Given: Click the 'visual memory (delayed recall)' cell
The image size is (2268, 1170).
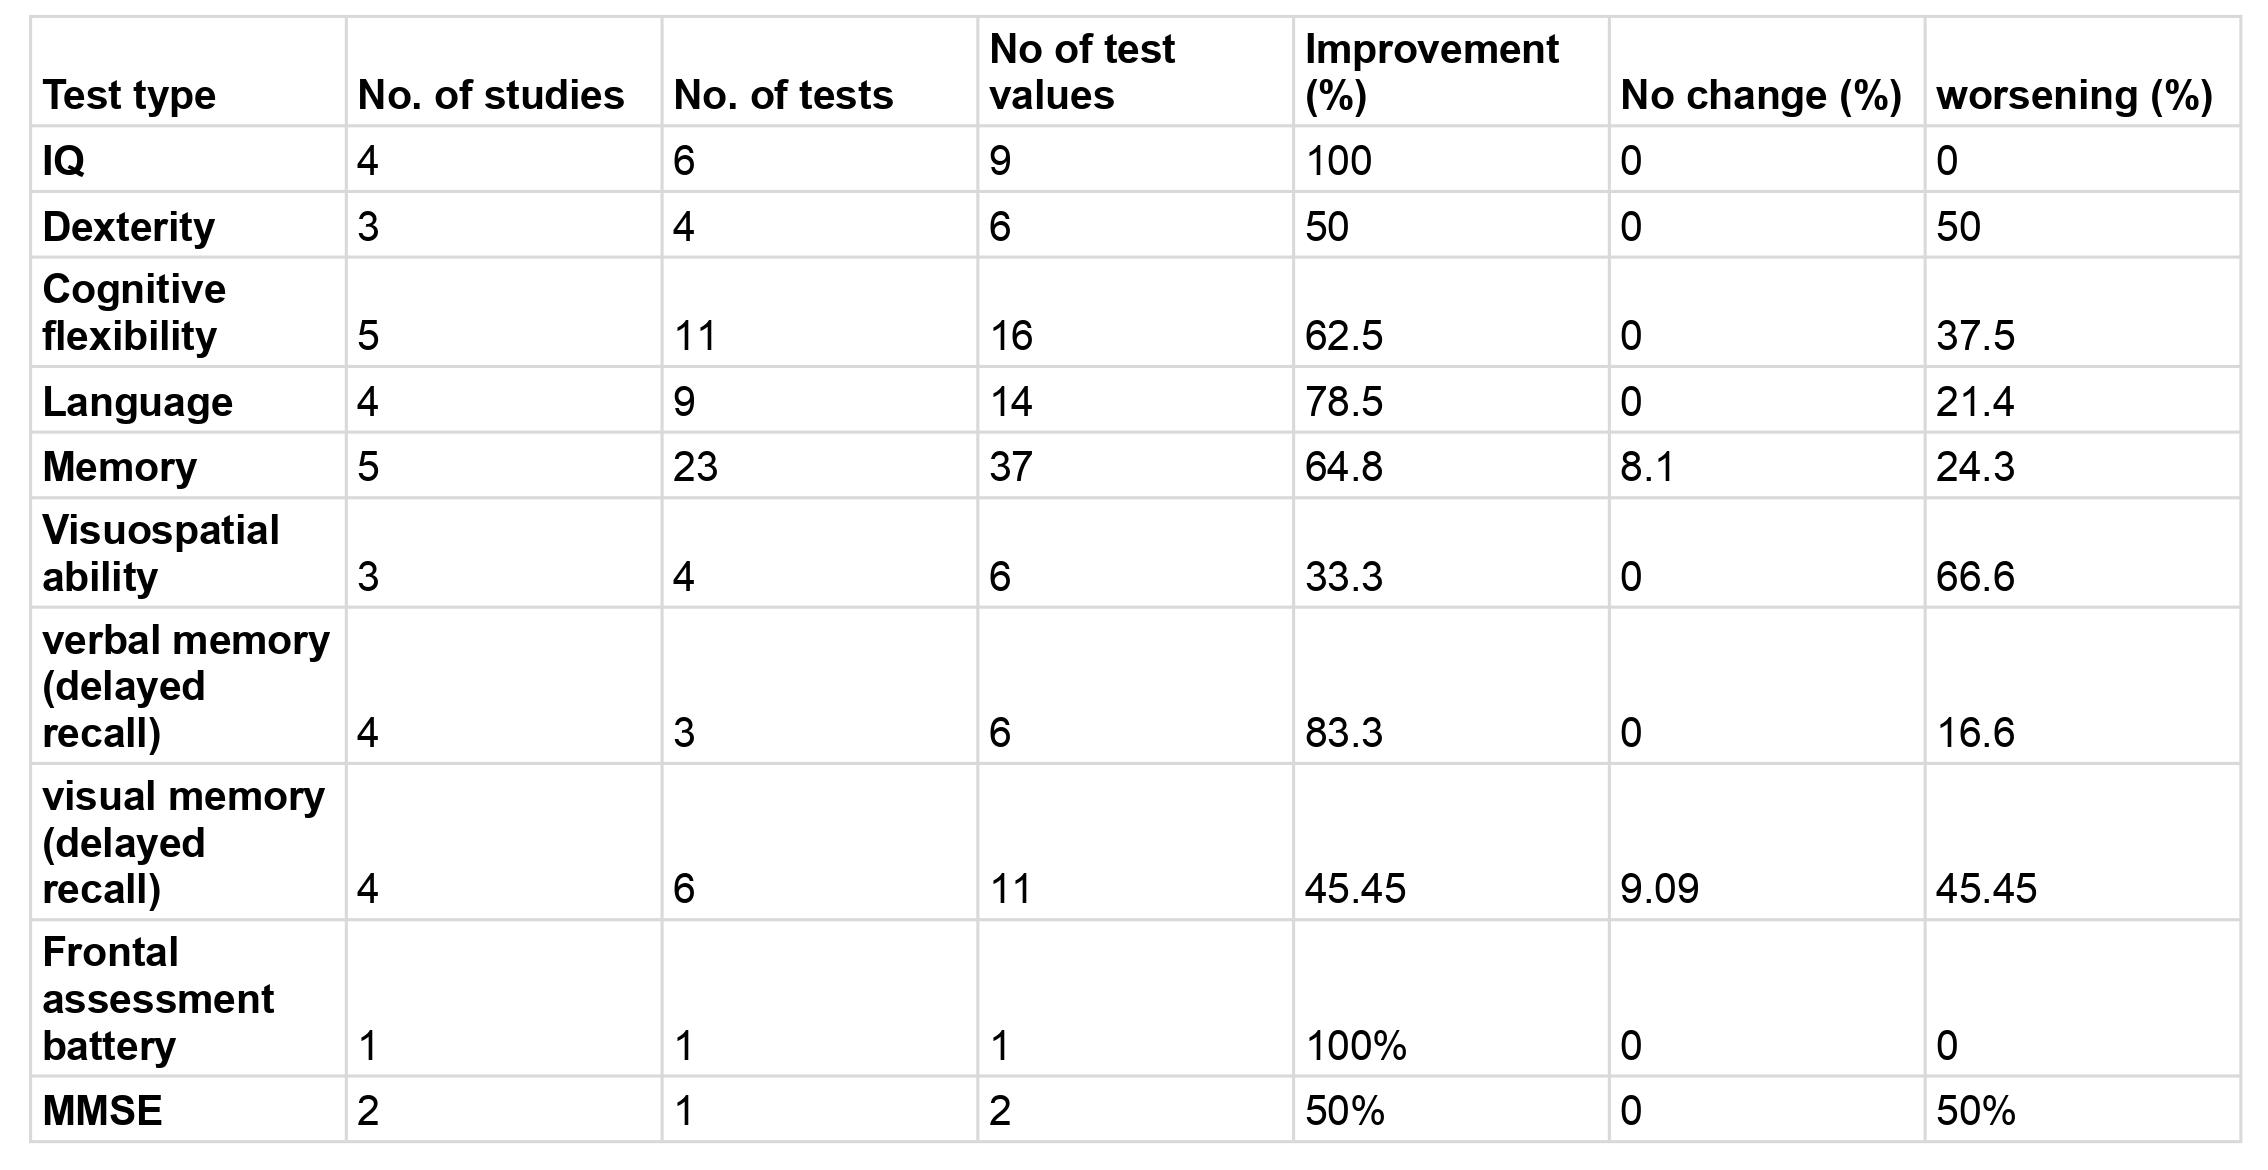Looking at the screenshot, I should click(x=184, y=842).
